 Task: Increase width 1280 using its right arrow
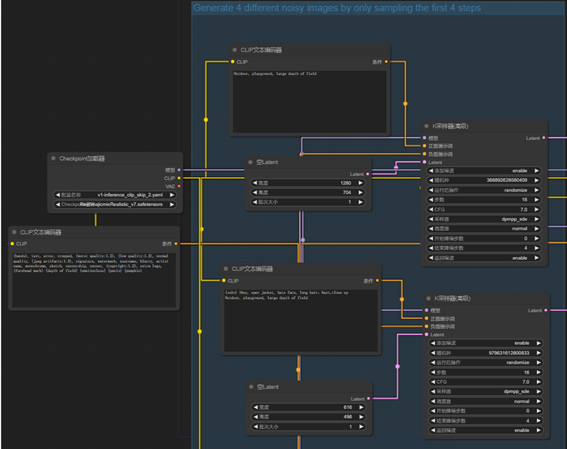(x=361, y=183)
